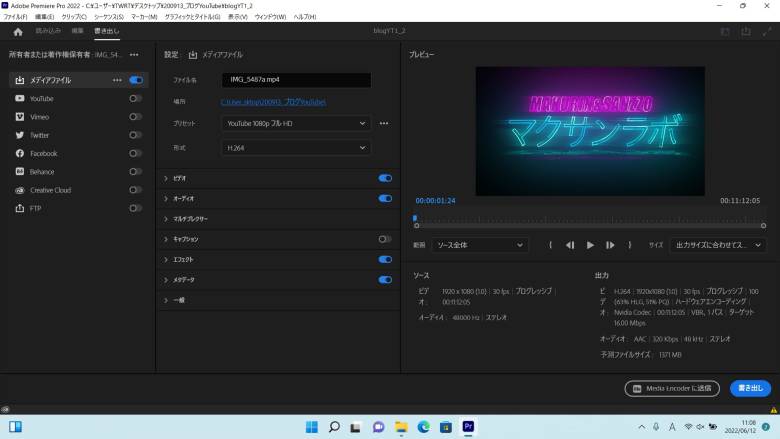
Task: Send to Media Encoder button
Action: 672,388
